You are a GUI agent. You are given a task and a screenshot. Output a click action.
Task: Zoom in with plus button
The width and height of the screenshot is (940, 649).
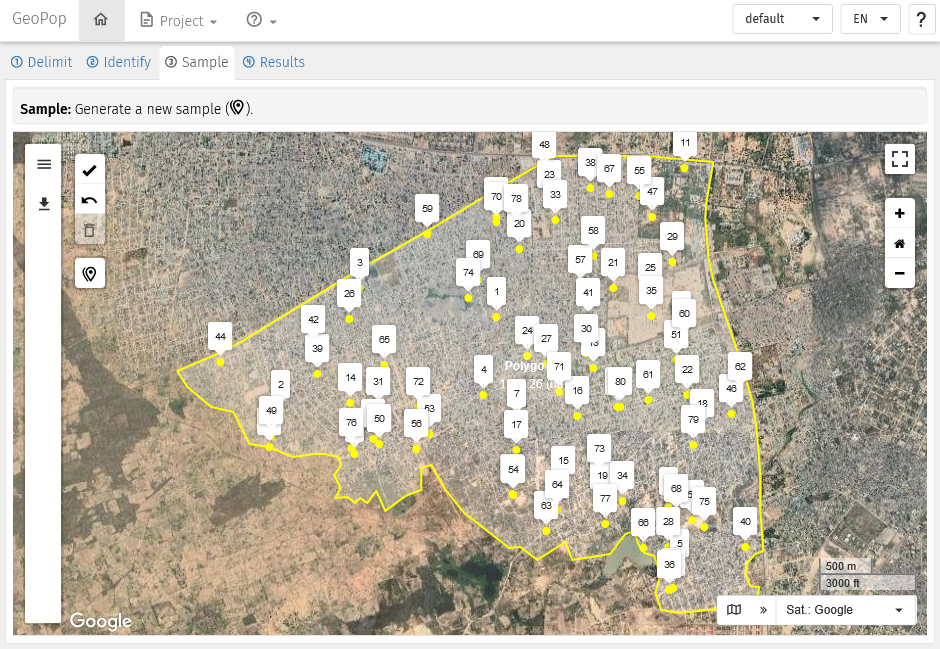900,213
